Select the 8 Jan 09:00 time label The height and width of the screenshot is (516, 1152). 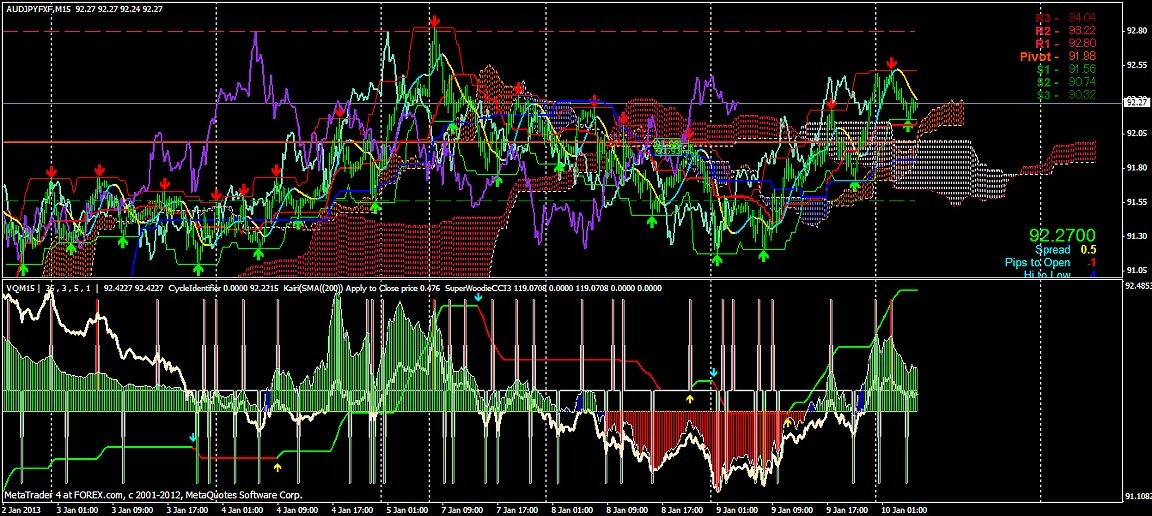pyautogui.click(x=627, y=509)
